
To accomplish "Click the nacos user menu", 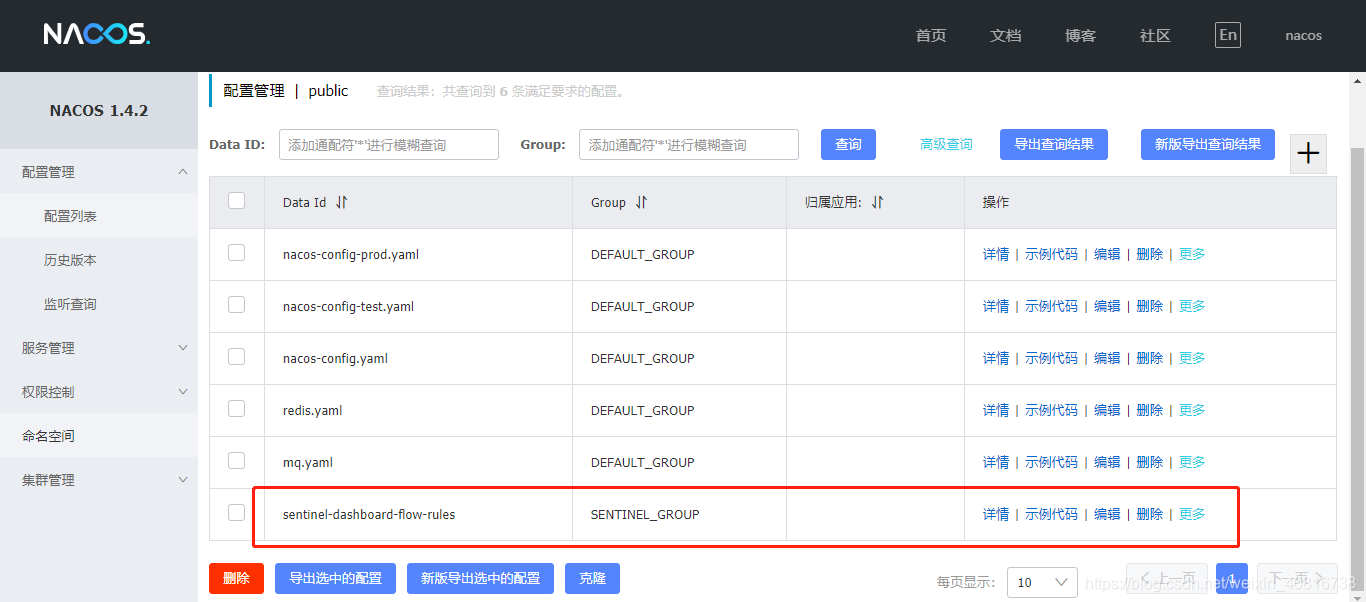I will 1303,36.
